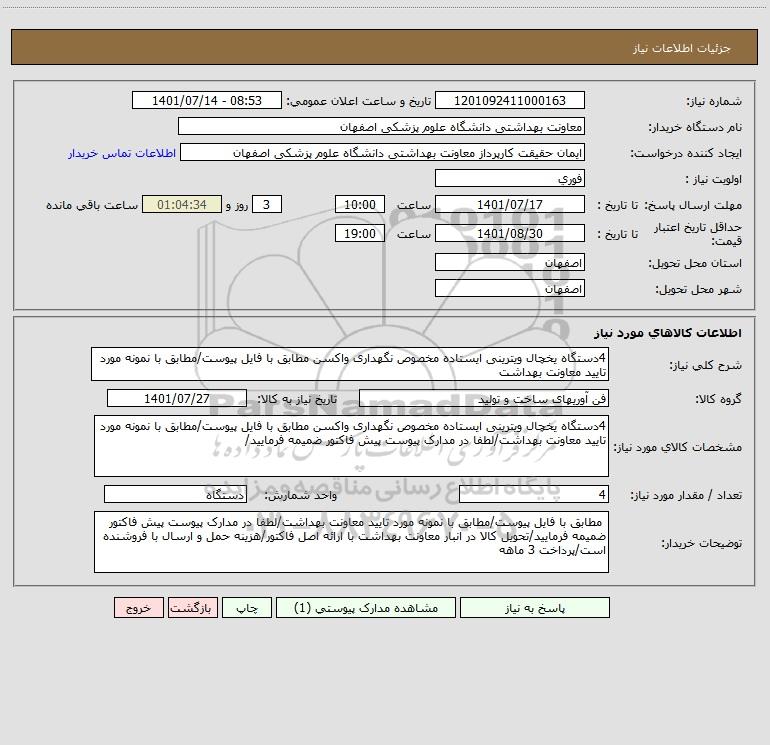Click the جزئیات اطلاعات نیاز header title
Image resolution: width=770 pixels, height=745 pixels.
tap(682, 48)
